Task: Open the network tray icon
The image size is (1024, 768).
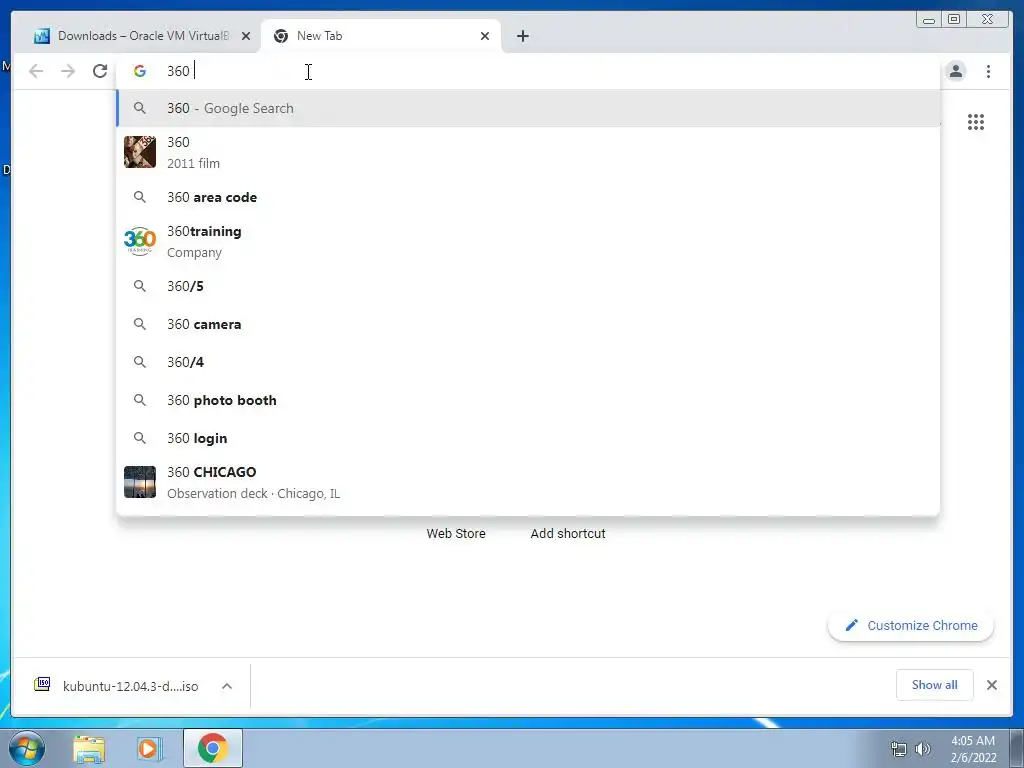Action: pyautogui.click(x=899, y=750)
